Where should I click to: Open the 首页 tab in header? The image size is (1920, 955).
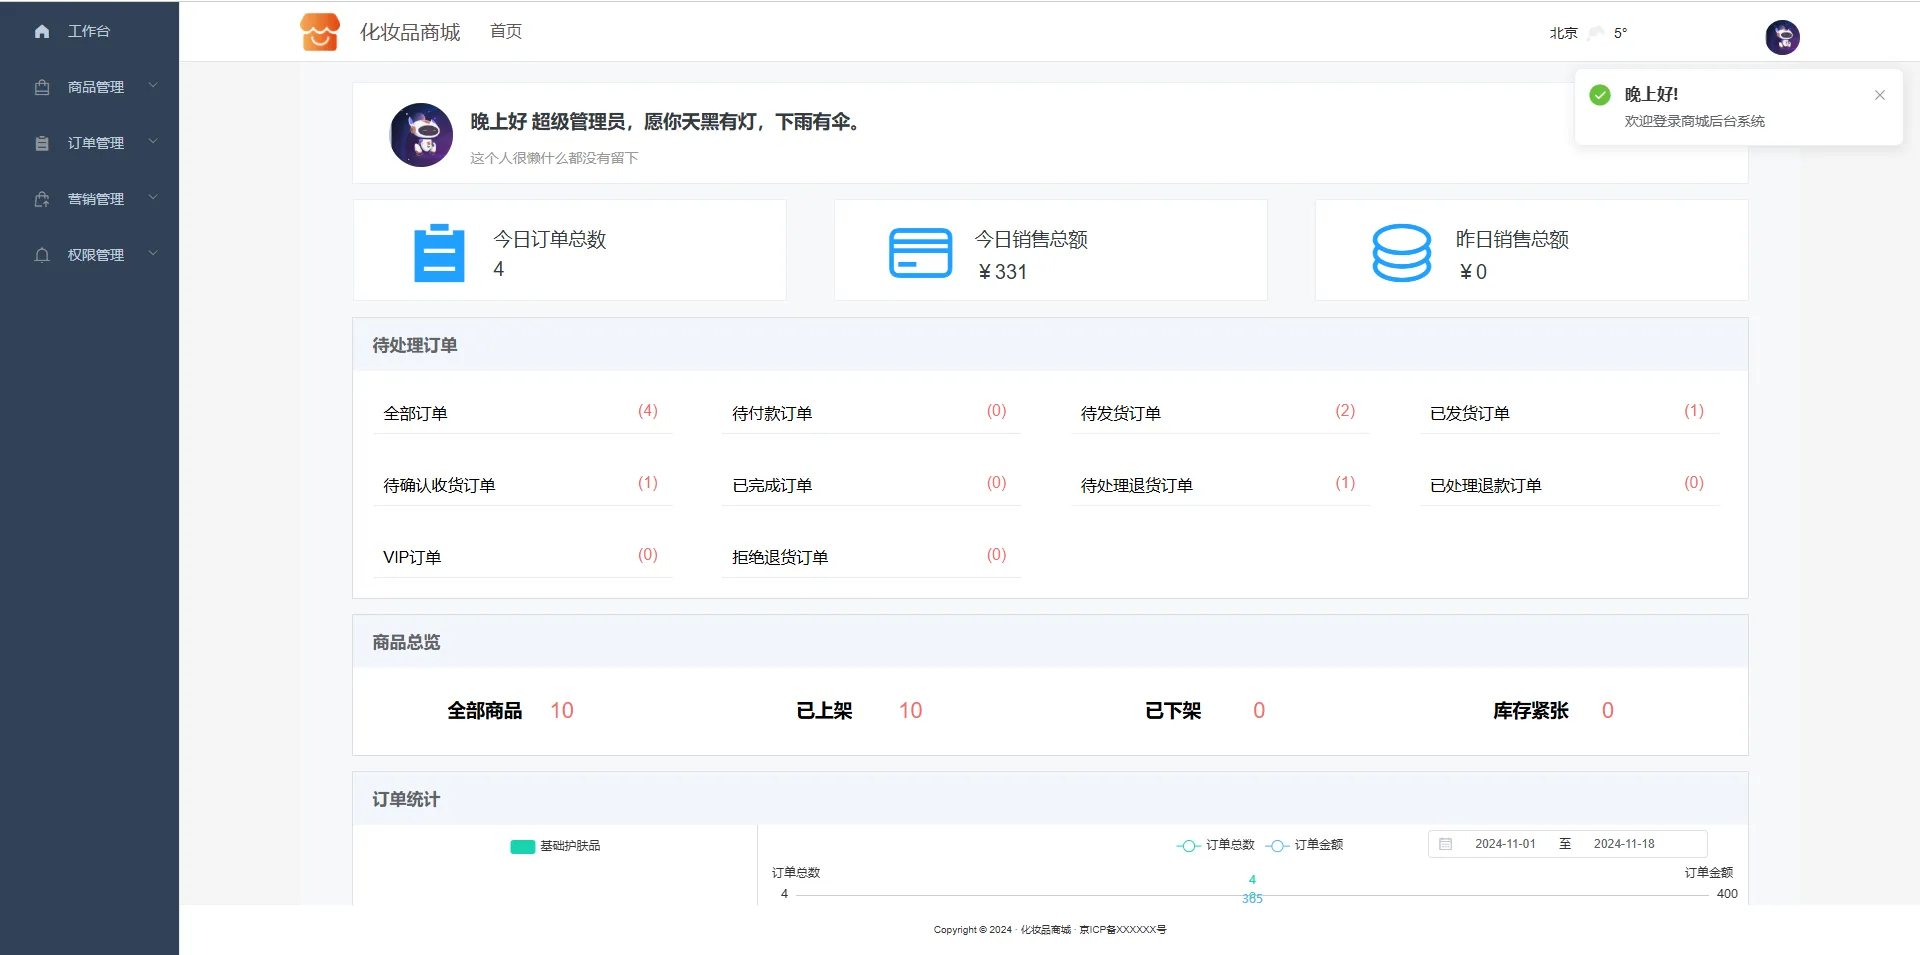point(505,32)
